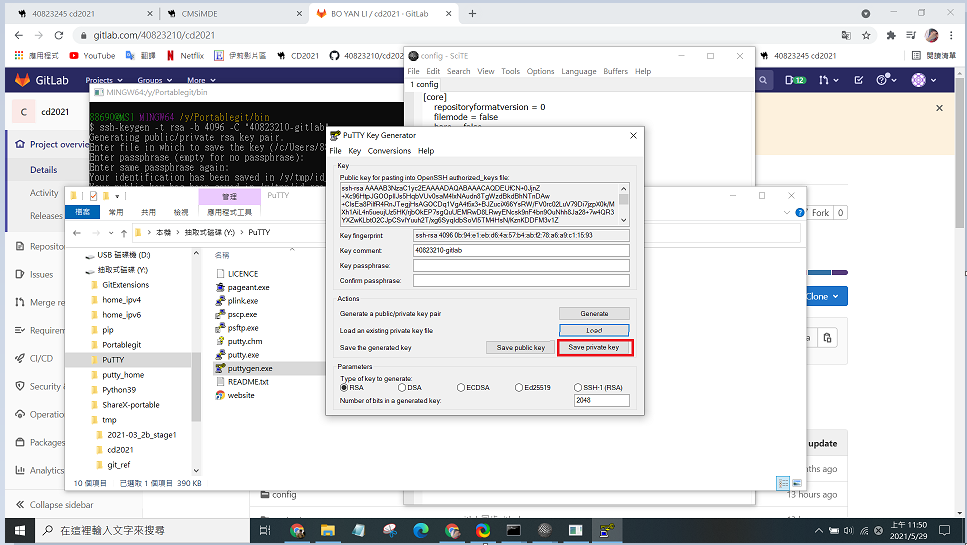Viewport: 967px width, 545px height.
Task: Click the Key passphrase input field
Action: [521, 266]
